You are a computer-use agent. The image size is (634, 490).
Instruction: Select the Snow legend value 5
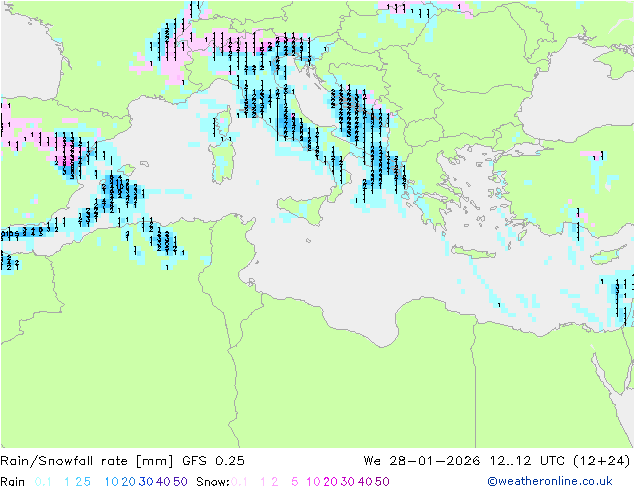point(295,482)
